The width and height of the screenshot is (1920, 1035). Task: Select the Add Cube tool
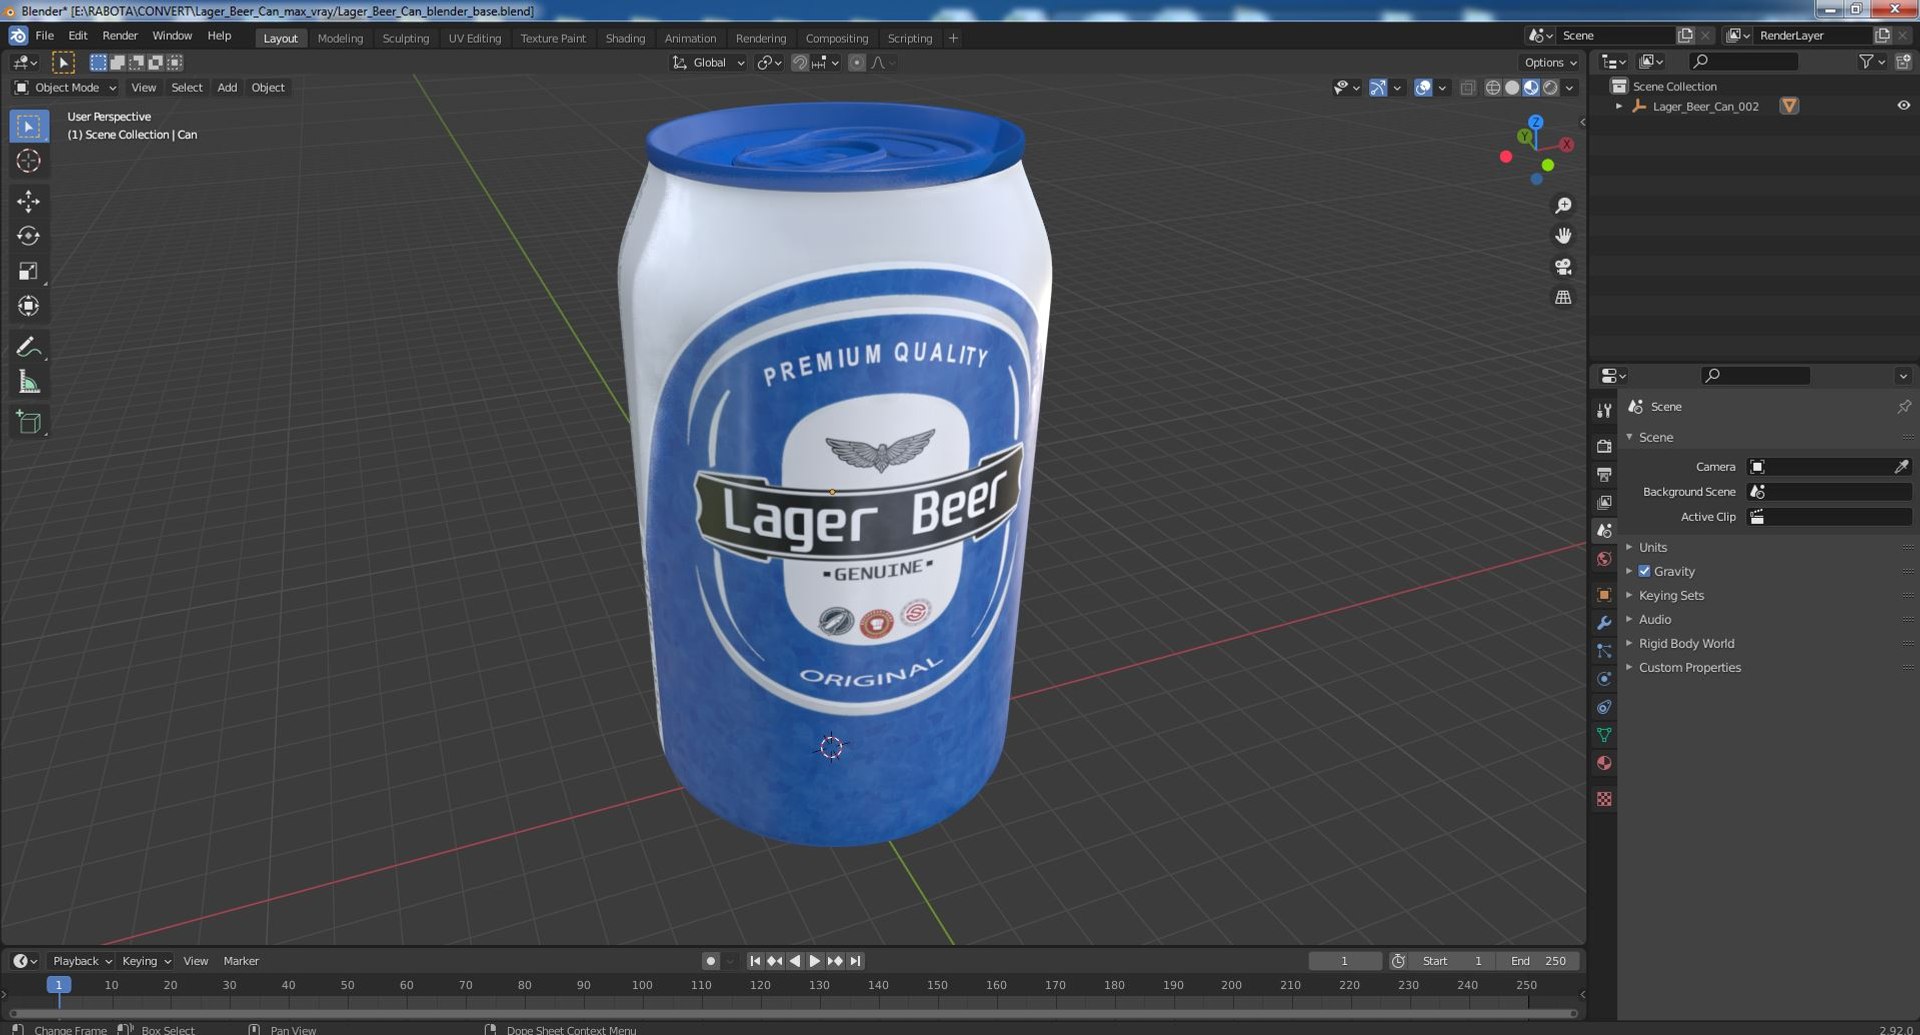tap(28, 422)
